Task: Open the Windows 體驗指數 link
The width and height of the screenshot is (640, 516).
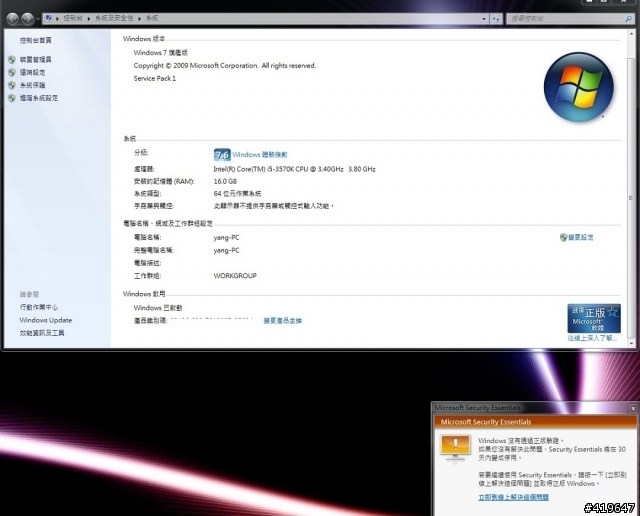Action: pyautogui.click(x=260, y=155)
